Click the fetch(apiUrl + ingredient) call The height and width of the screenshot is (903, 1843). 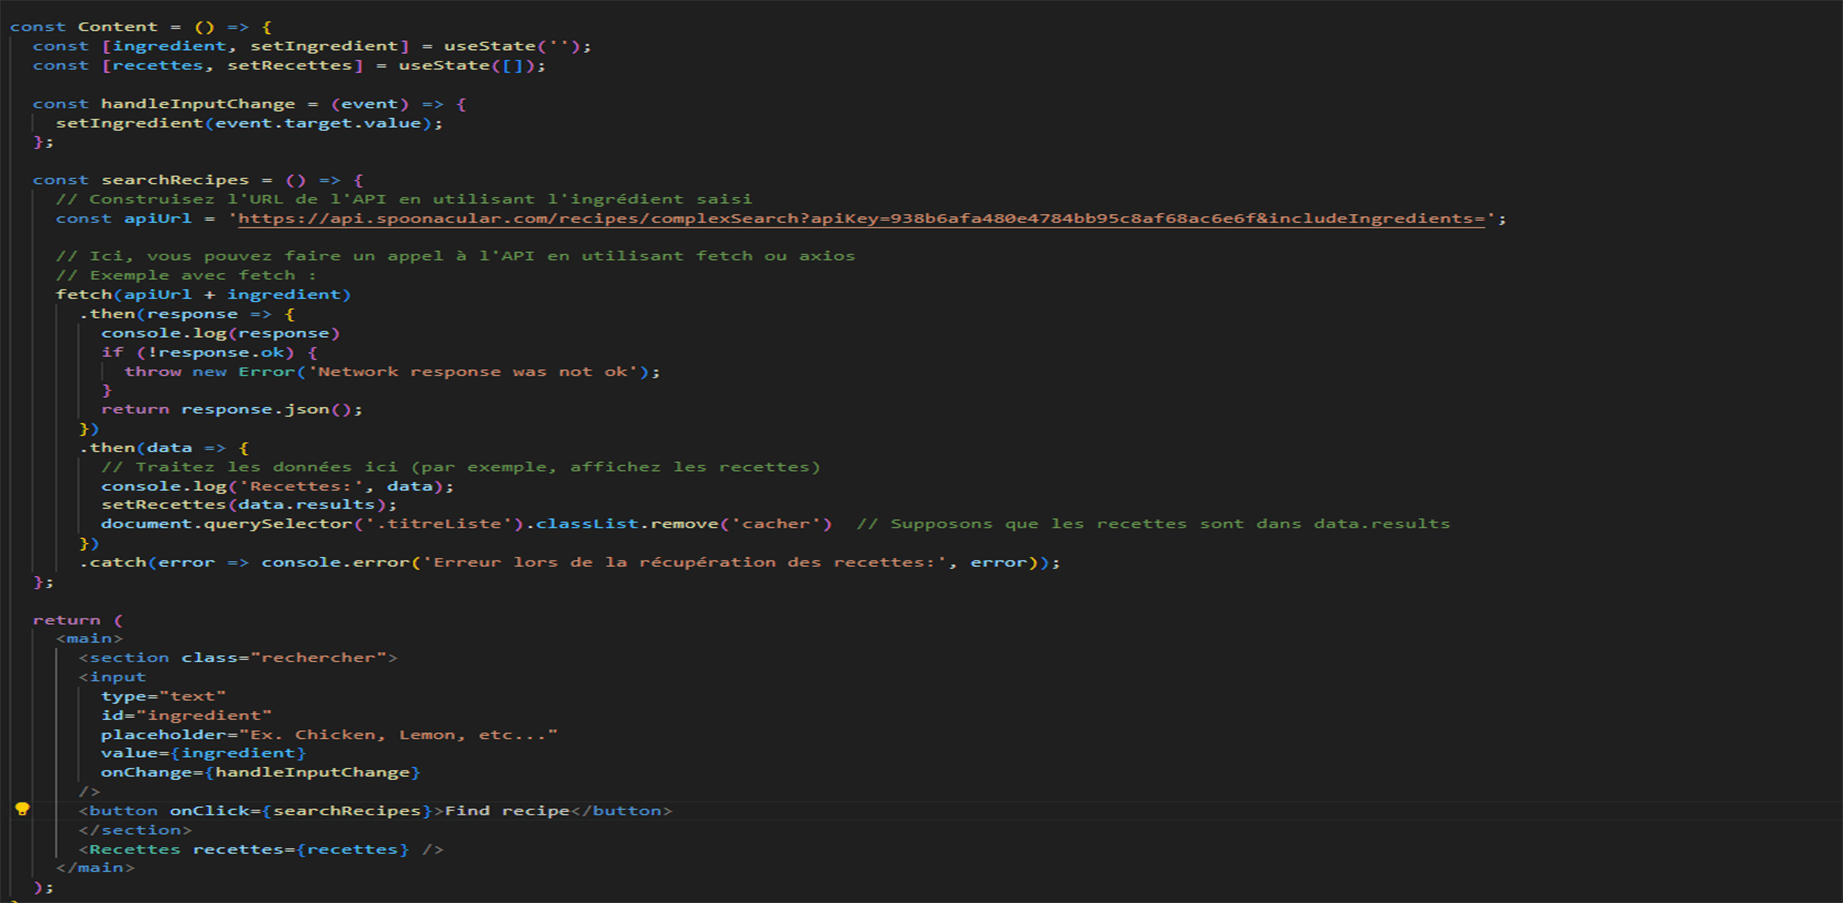204,294
